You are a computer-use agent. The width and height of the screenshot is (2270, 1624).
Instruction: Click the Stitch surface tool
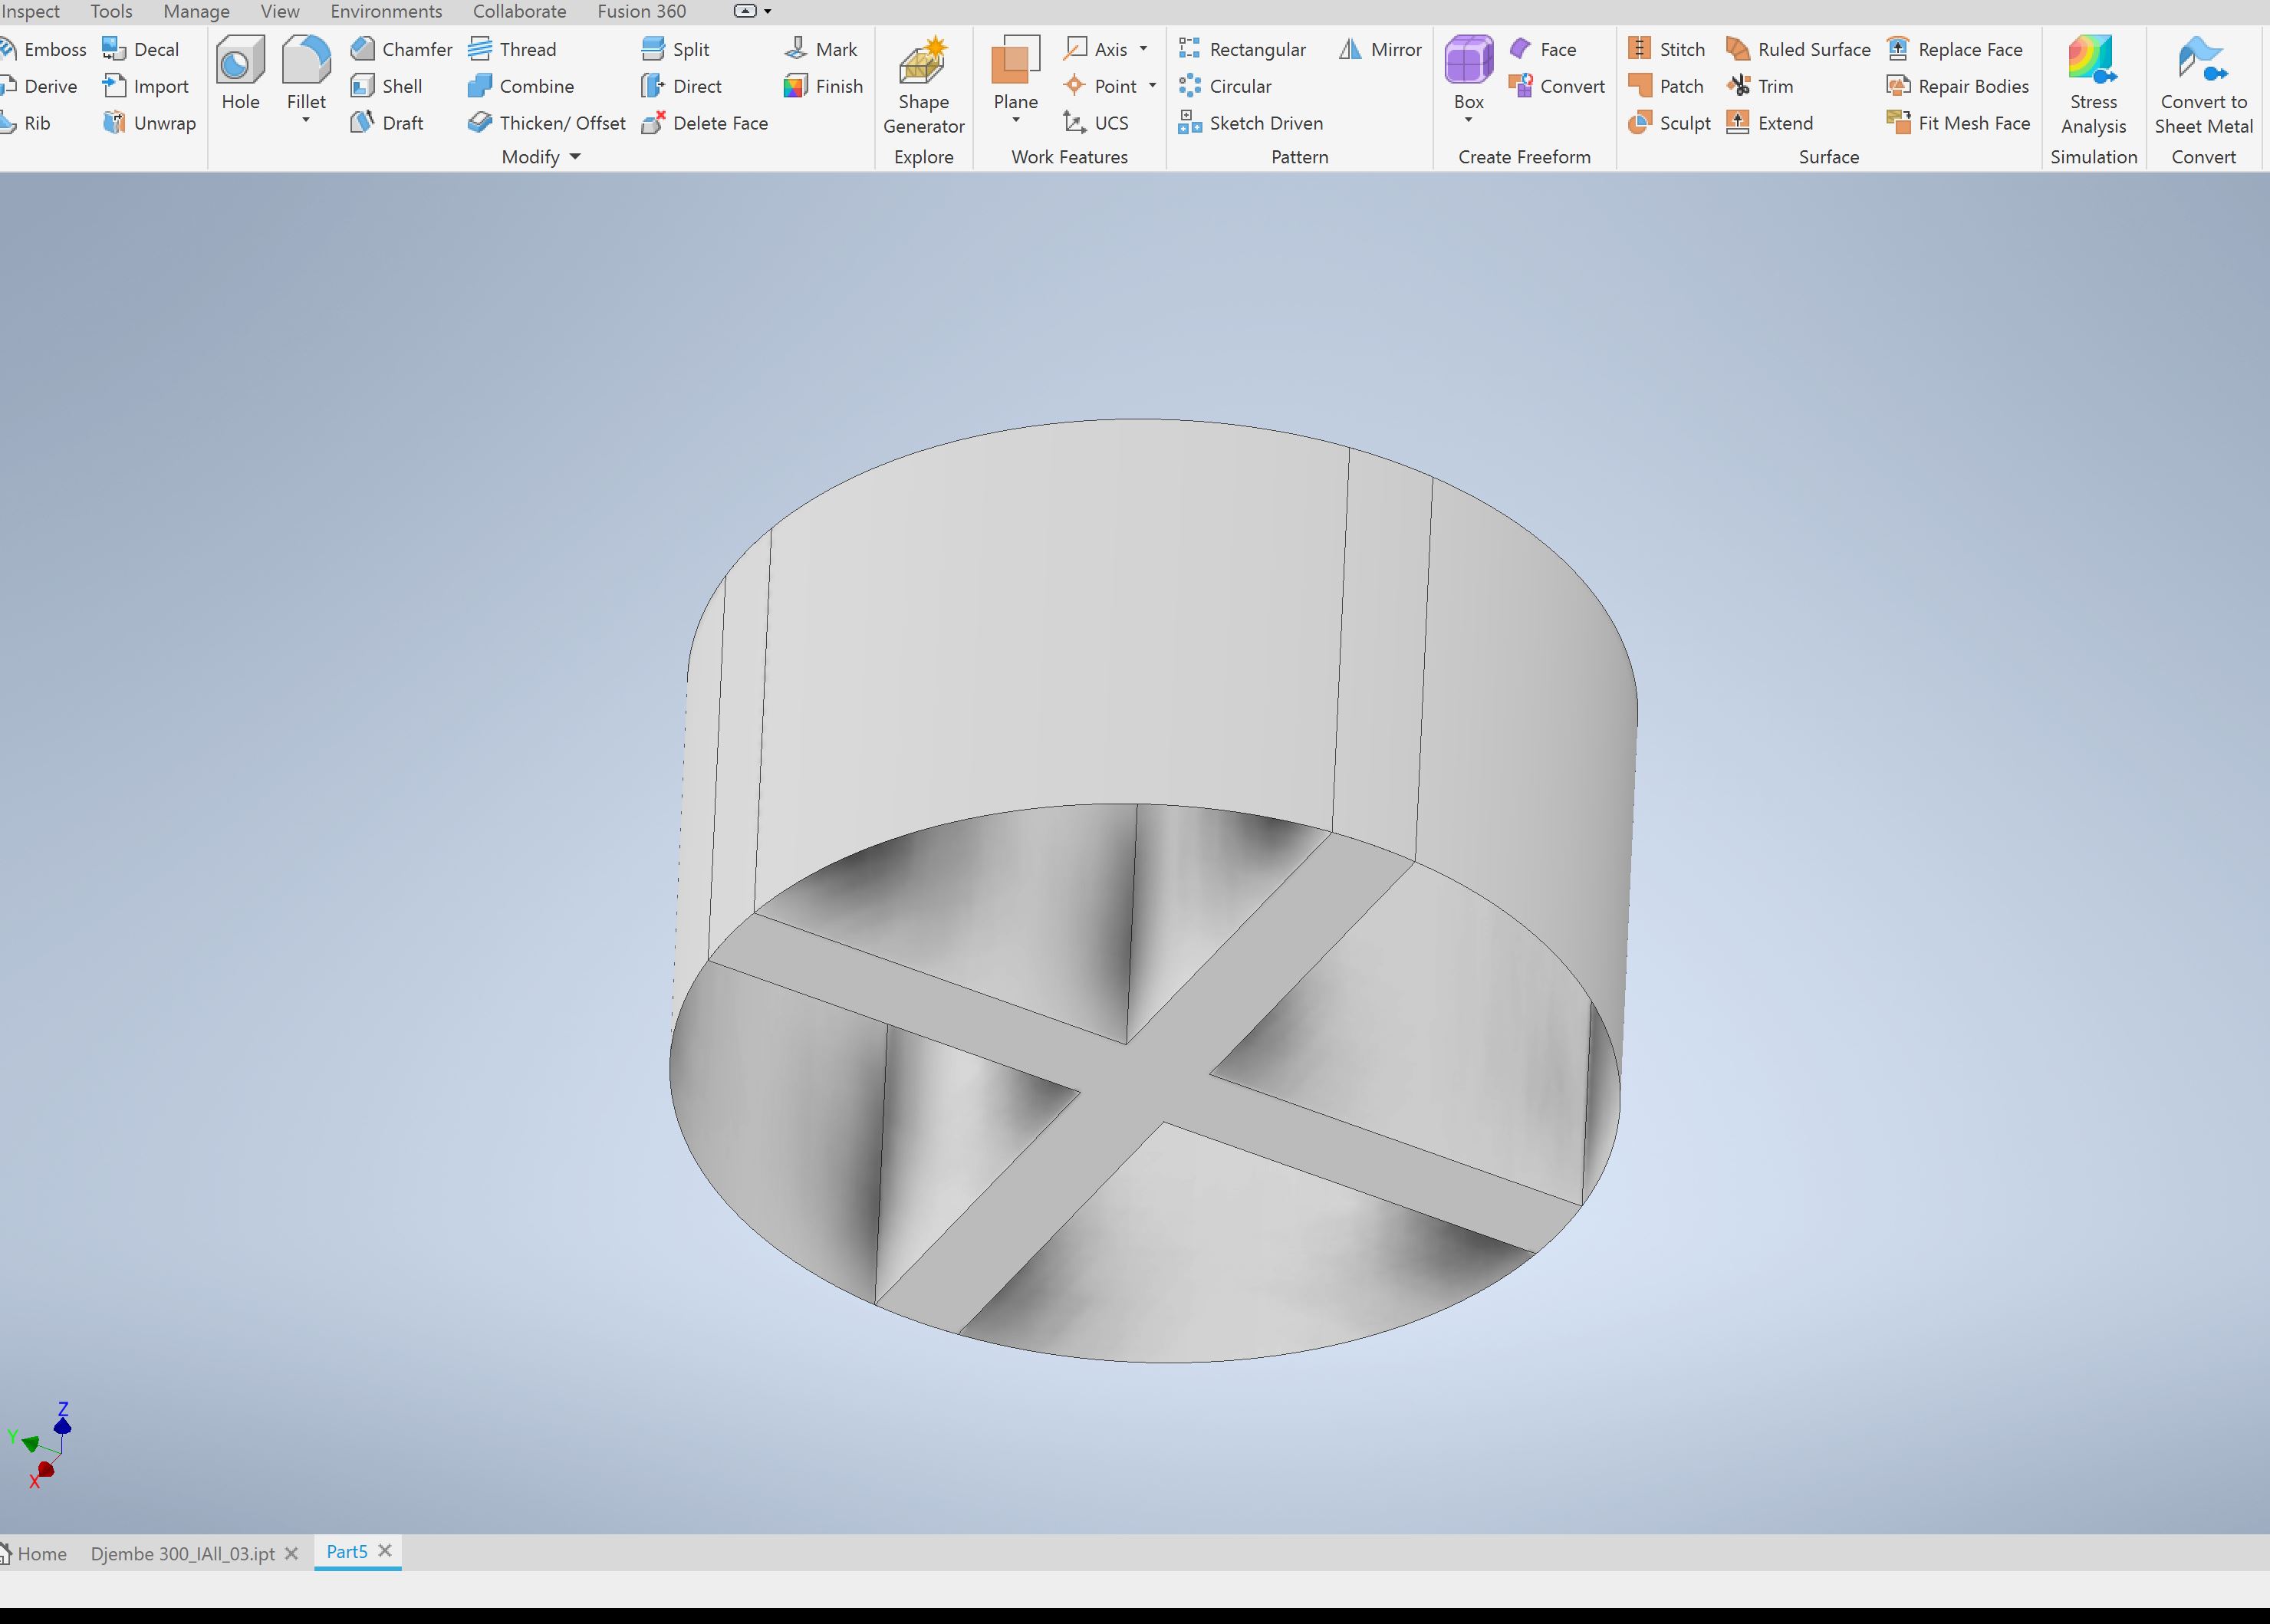click(x=1666, y=49)
